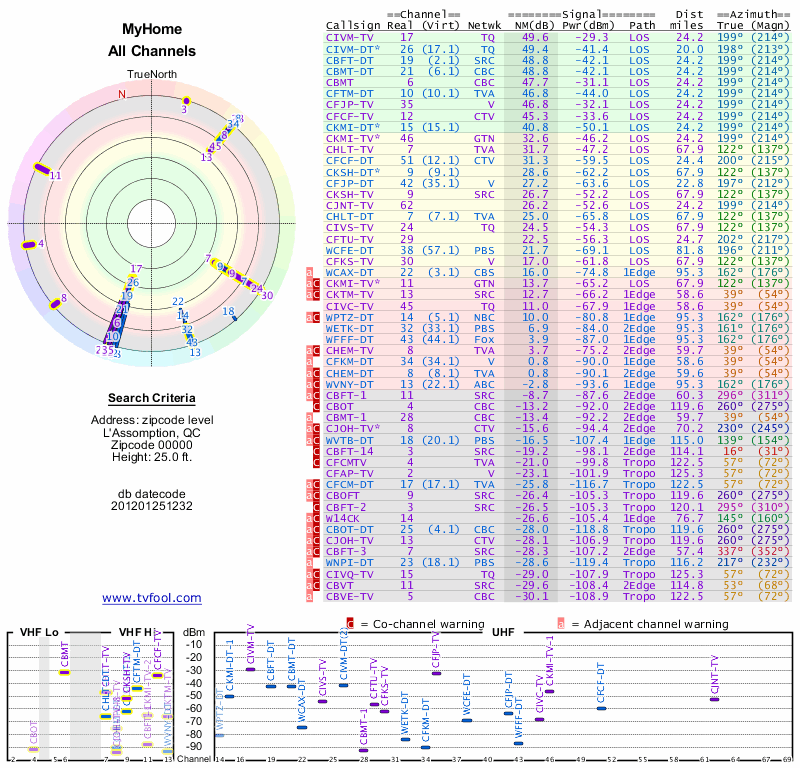
Task: Select the radar marker labeled 18
Action: (x=235, y=318)
